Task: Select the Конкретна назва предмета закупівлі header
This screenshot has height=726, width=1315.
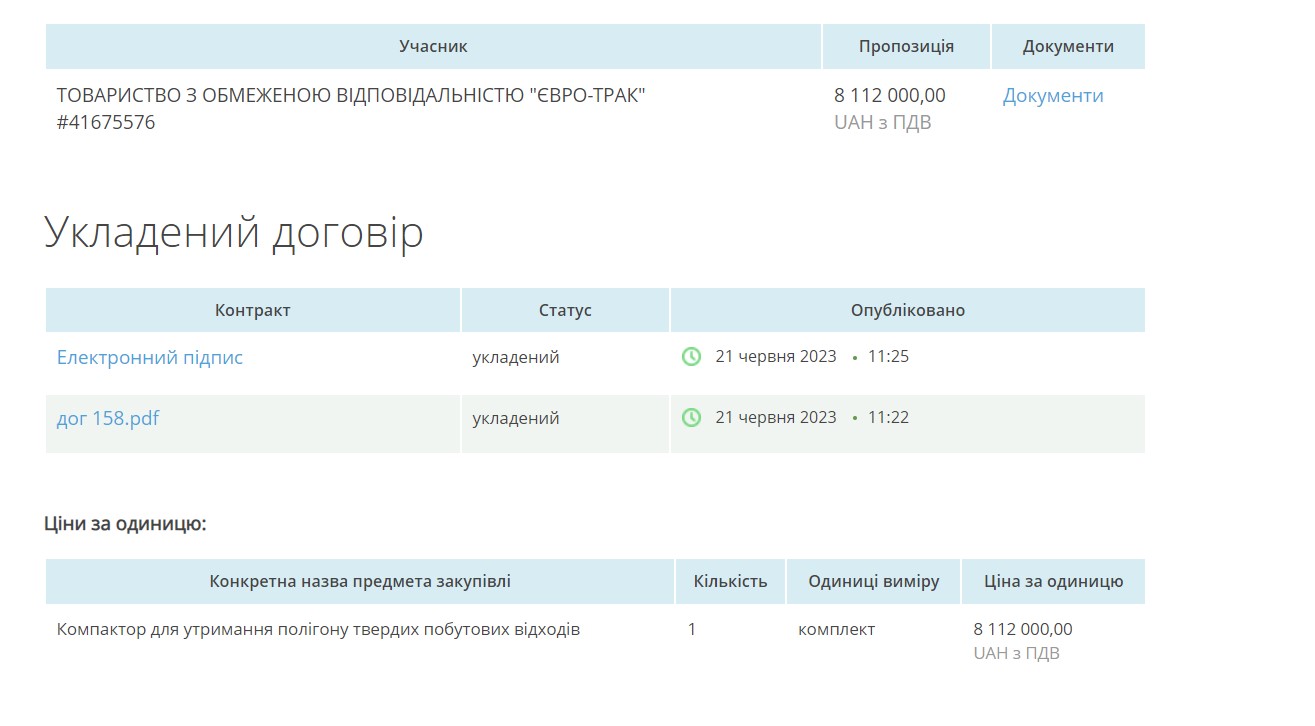Action: [x=360, y=581]
